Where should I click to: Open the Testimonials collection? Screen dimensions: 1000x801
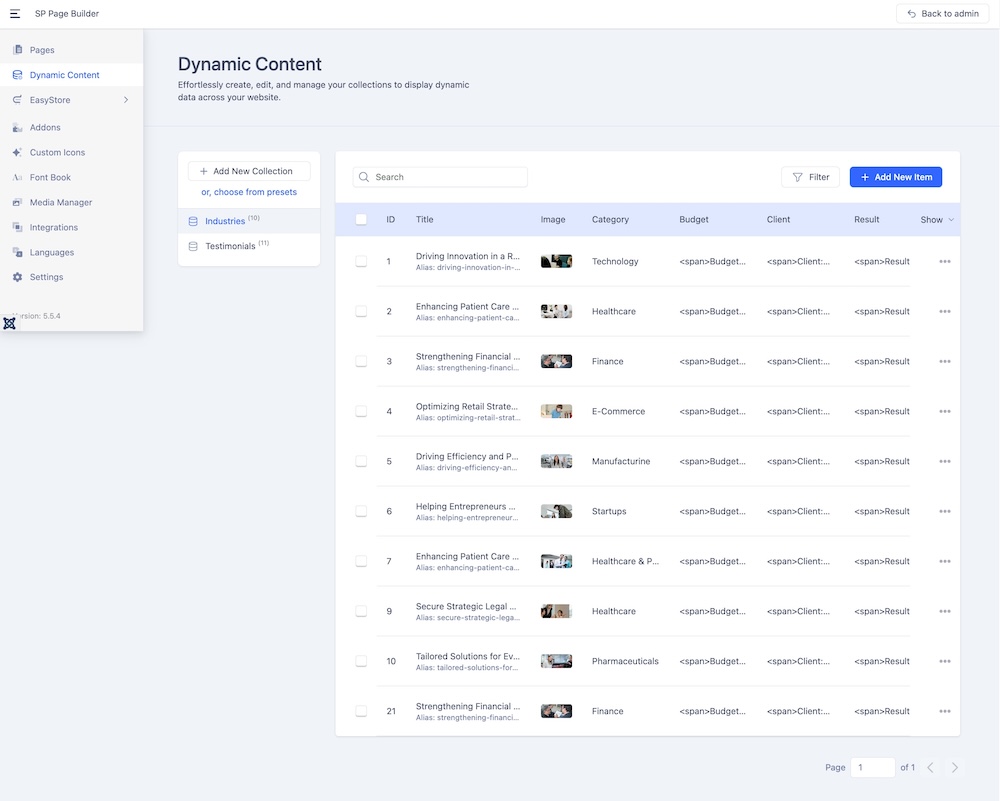tap(230, 246)
